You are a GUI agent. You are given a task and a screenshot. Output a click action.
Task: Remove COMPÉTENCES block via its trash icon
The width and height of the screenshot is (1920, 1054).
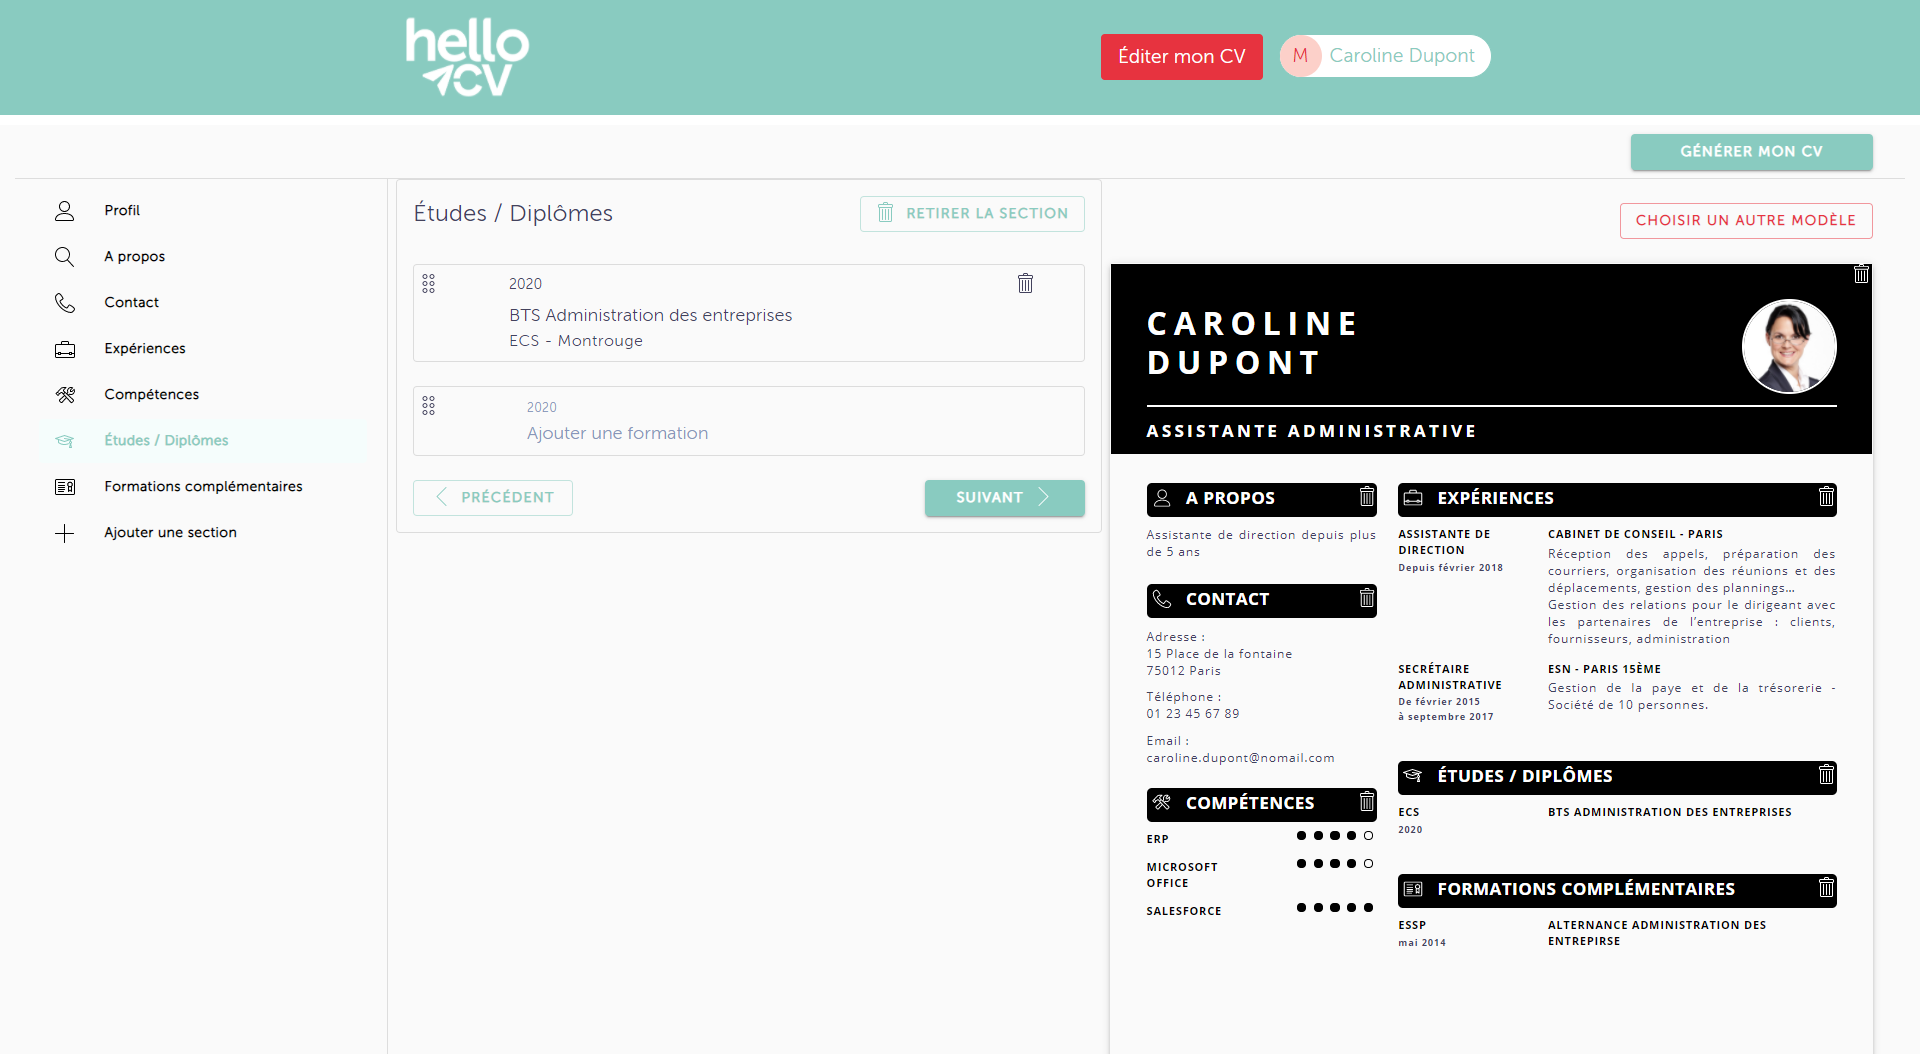click(1367, 802)
